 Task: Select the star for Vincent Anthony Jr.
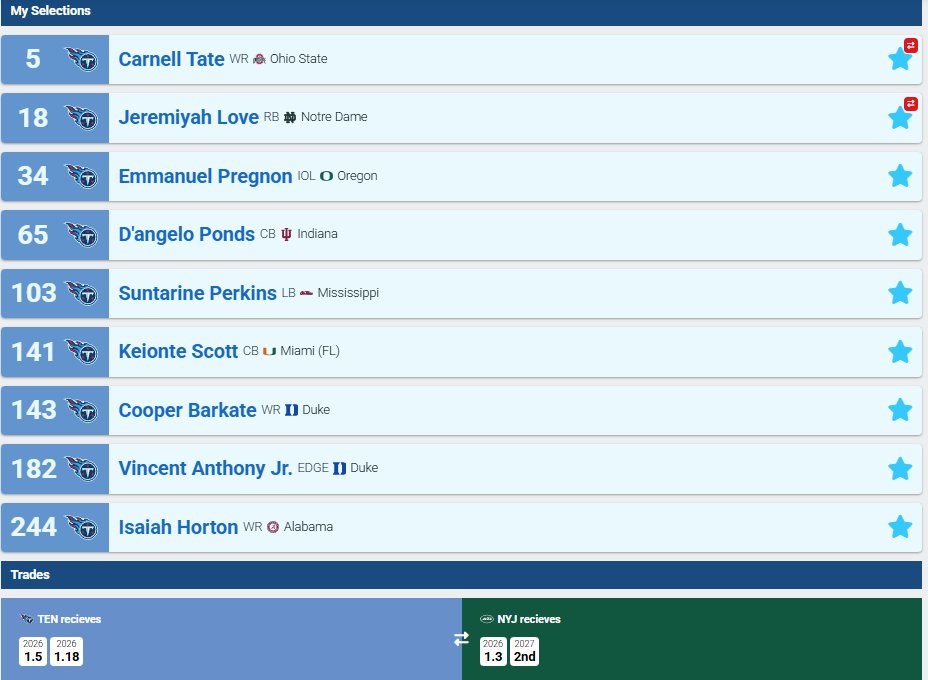pos(900,469)
